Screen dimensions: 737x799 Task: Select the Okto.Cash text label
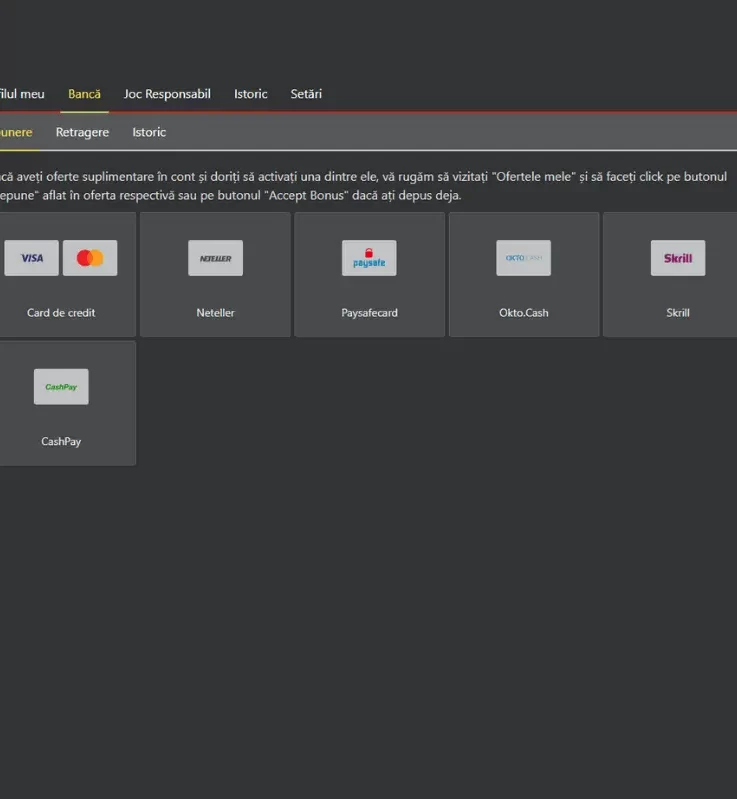pyautogui.click(x=524, y=313)
